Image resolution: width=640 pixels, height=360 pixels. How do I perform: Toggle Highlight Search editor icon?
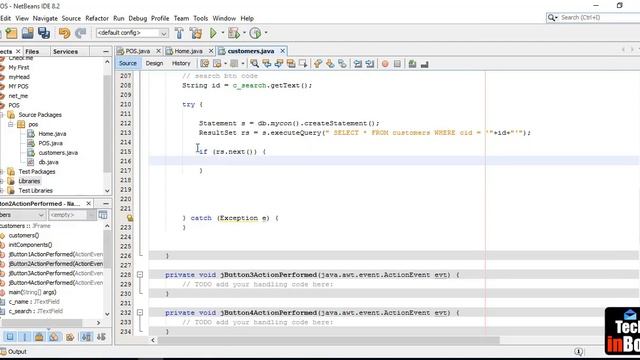(x=291, y=64)
